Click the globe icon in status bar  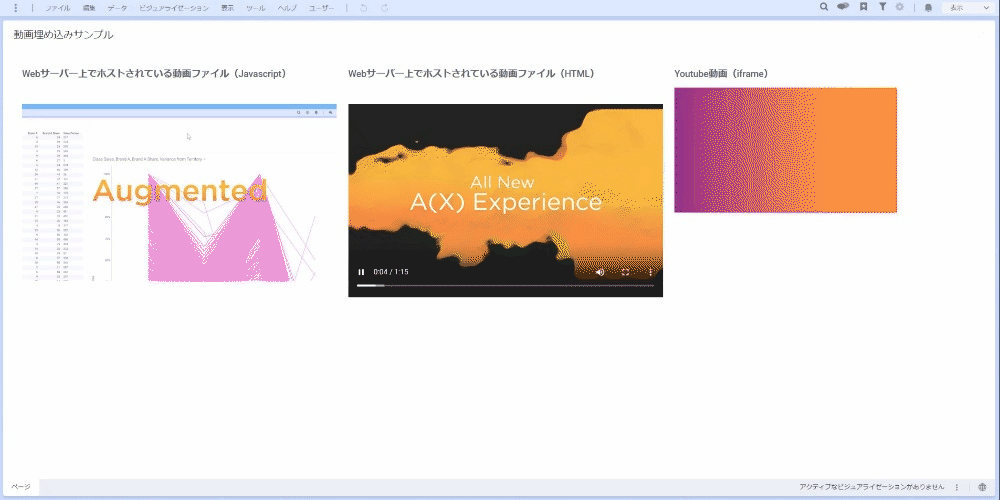(982, 487)
